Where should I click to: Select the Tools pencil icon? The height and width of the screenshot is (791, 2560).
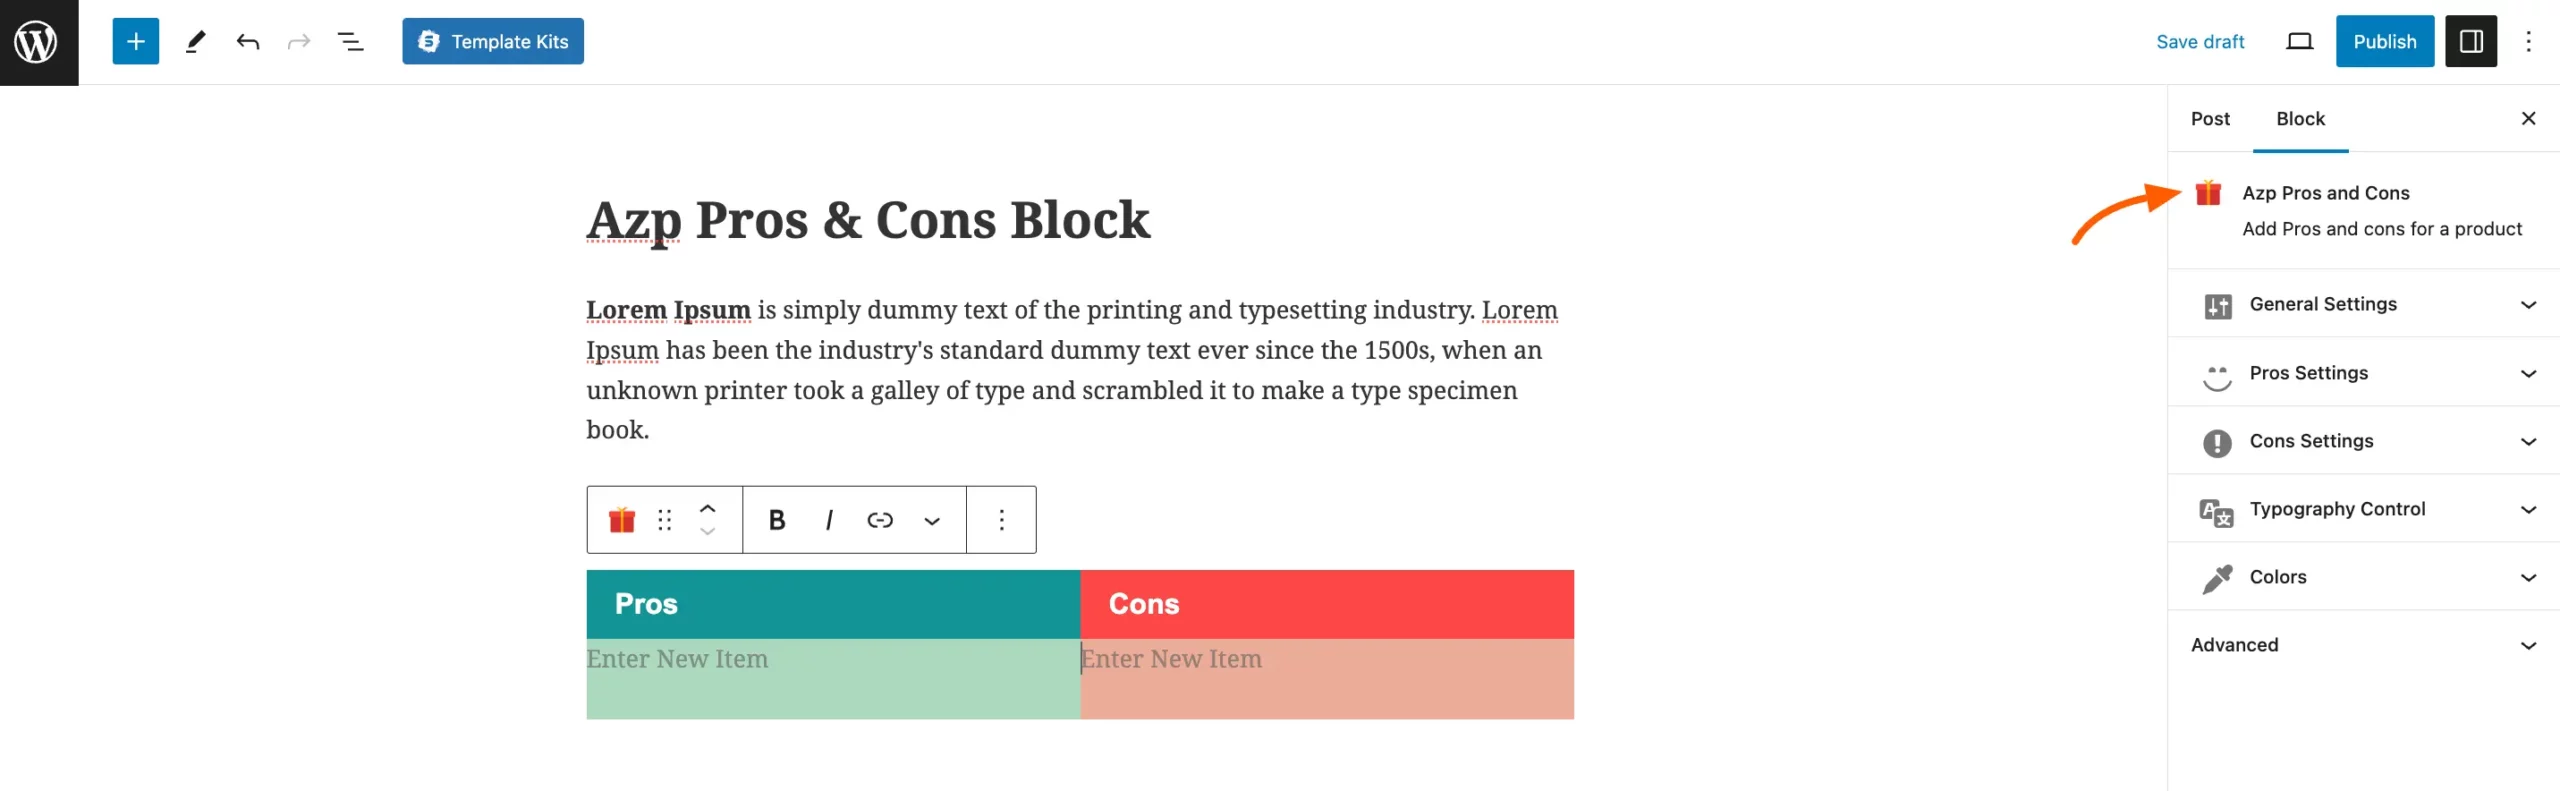[196, 41]
